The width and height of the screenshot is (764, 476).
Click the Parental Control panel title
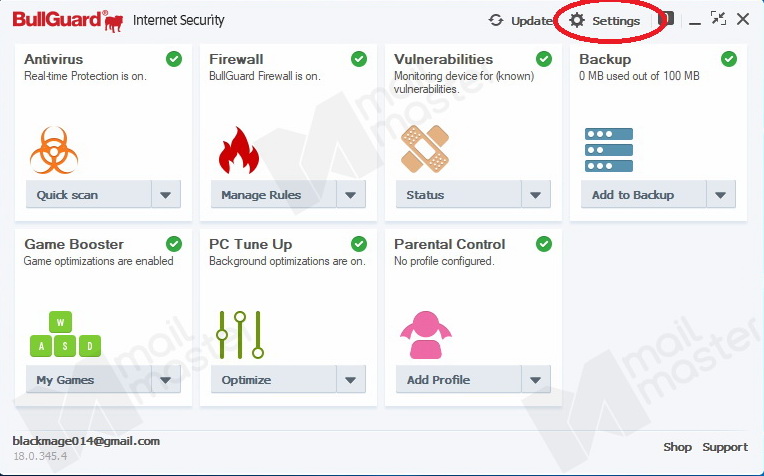click(x=450, y=244)
